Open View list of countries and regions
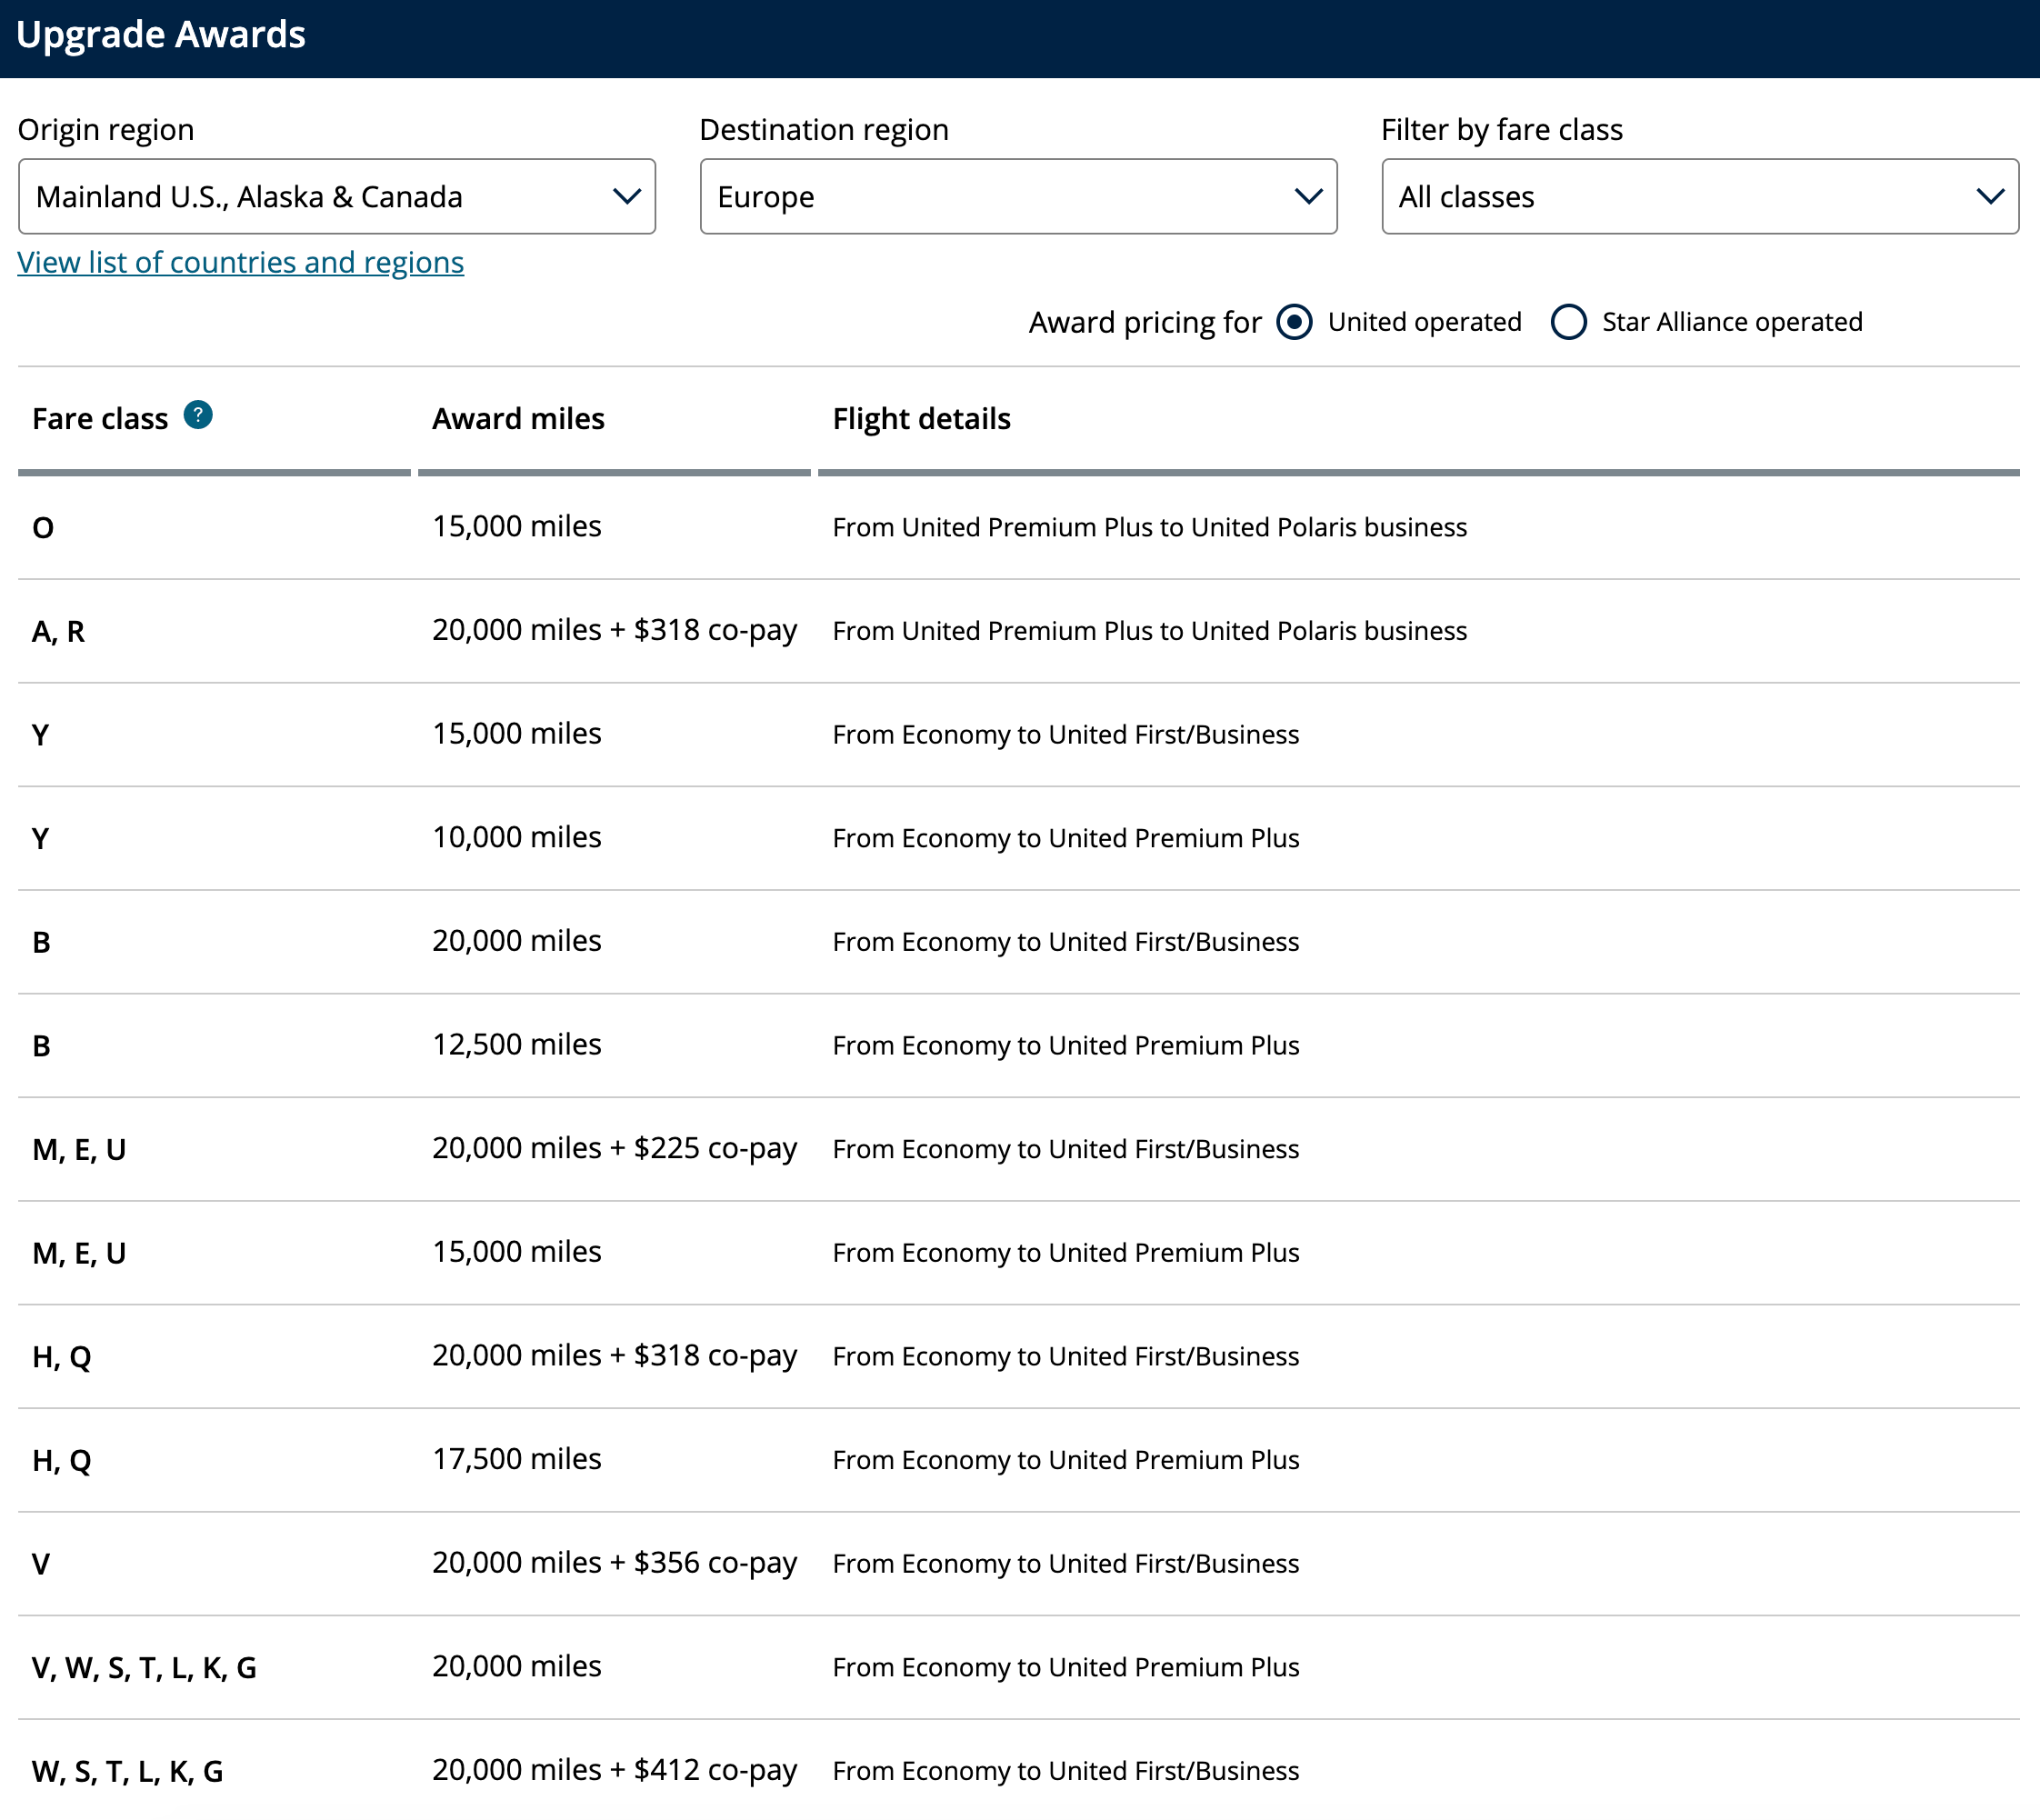Screen dimensions: 2040x1820 240,262
